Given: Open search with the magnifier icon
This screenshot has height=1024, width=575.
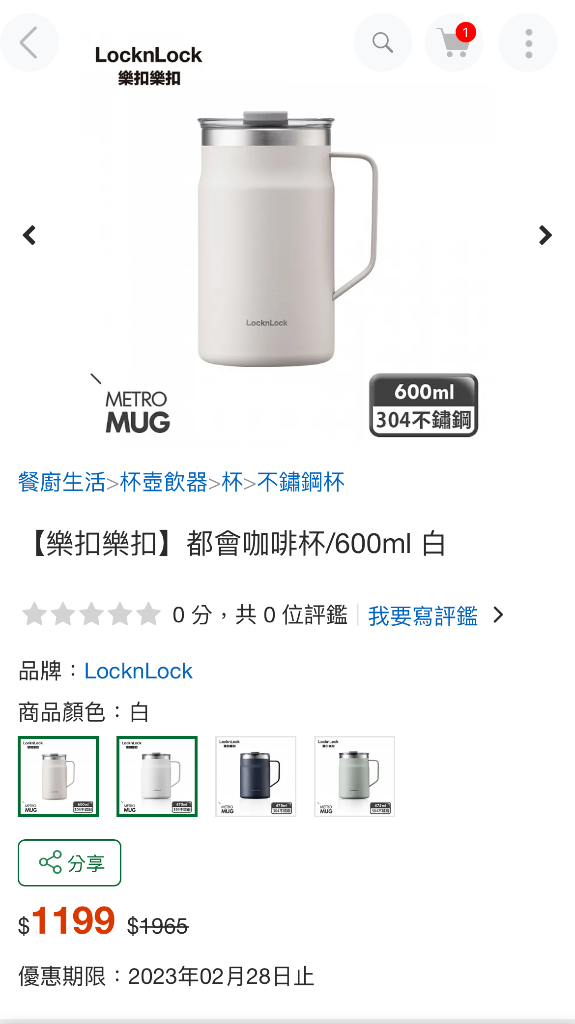Looking at the screenshot, I should coord(382,43).
